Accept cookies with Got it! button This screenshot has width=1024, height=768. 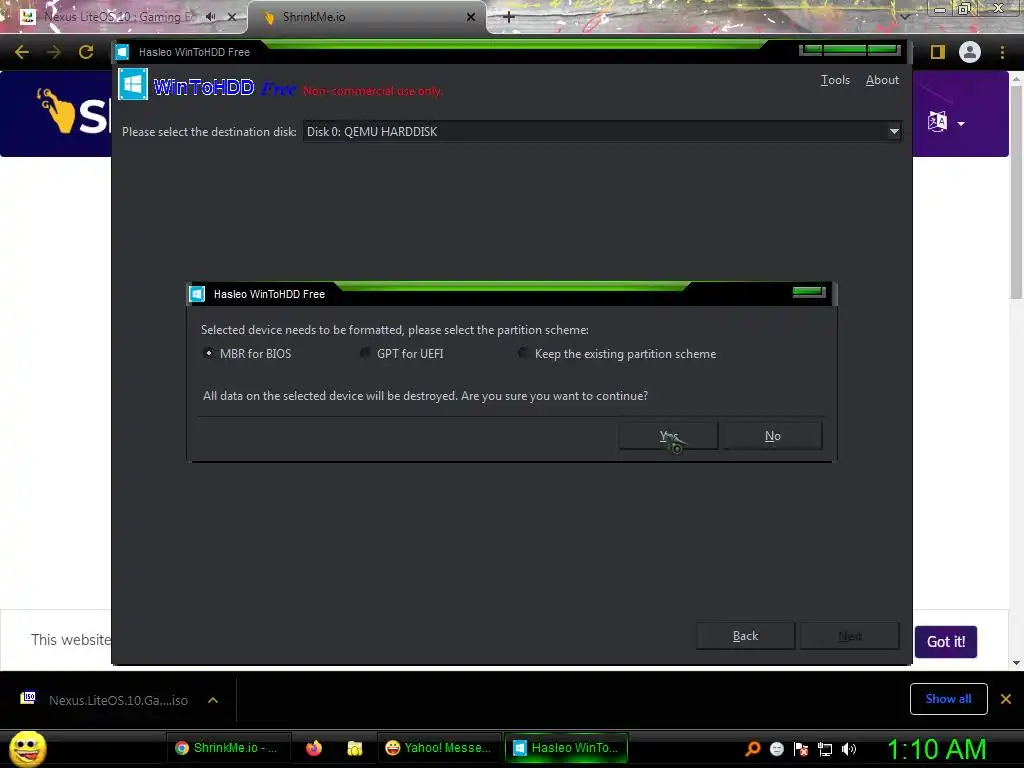click(x=946, y=641)
